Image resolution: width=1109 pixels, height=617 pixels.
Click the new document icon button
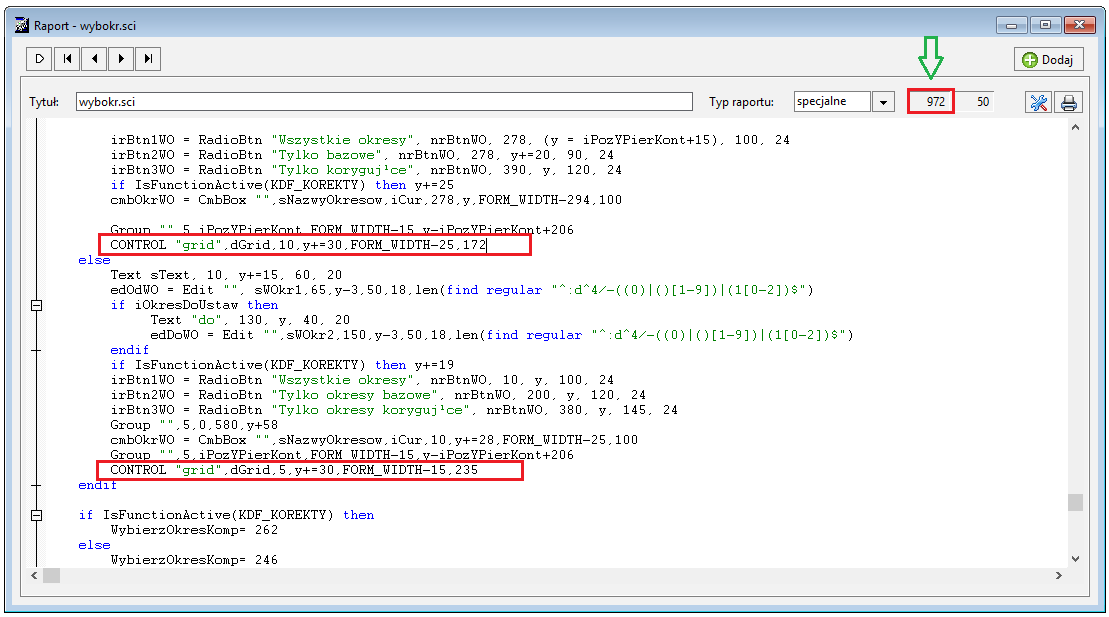tap(40, 59)
